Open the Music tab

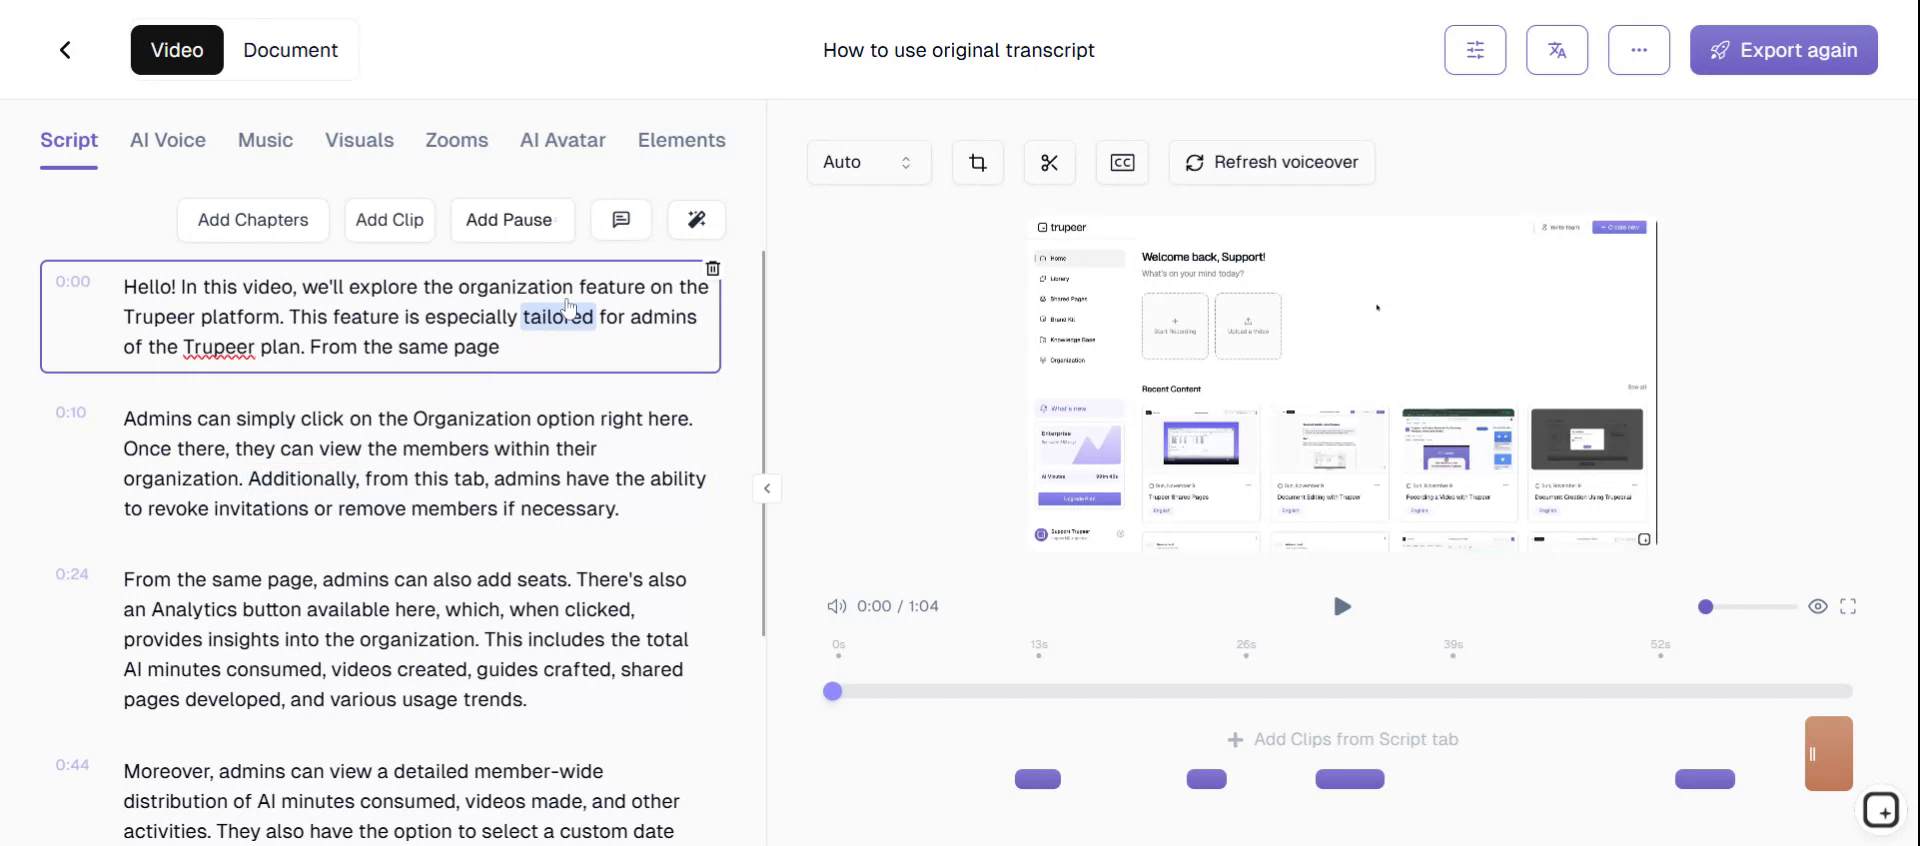265,141
